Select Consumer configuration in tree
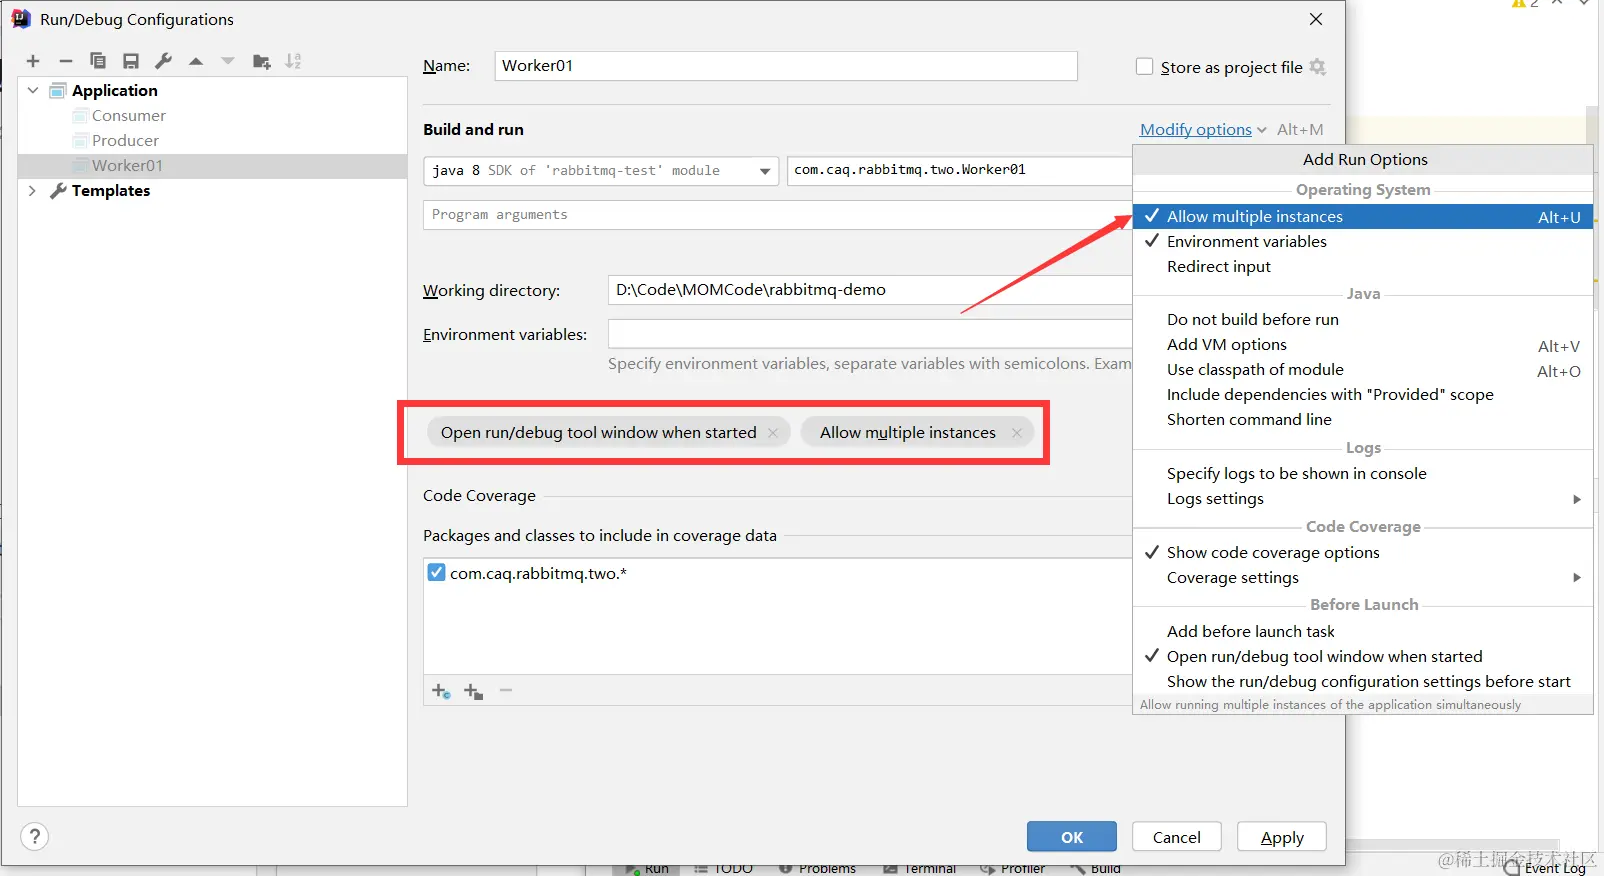The width and height of the screenshot is (1604, 876). point(128,115)
